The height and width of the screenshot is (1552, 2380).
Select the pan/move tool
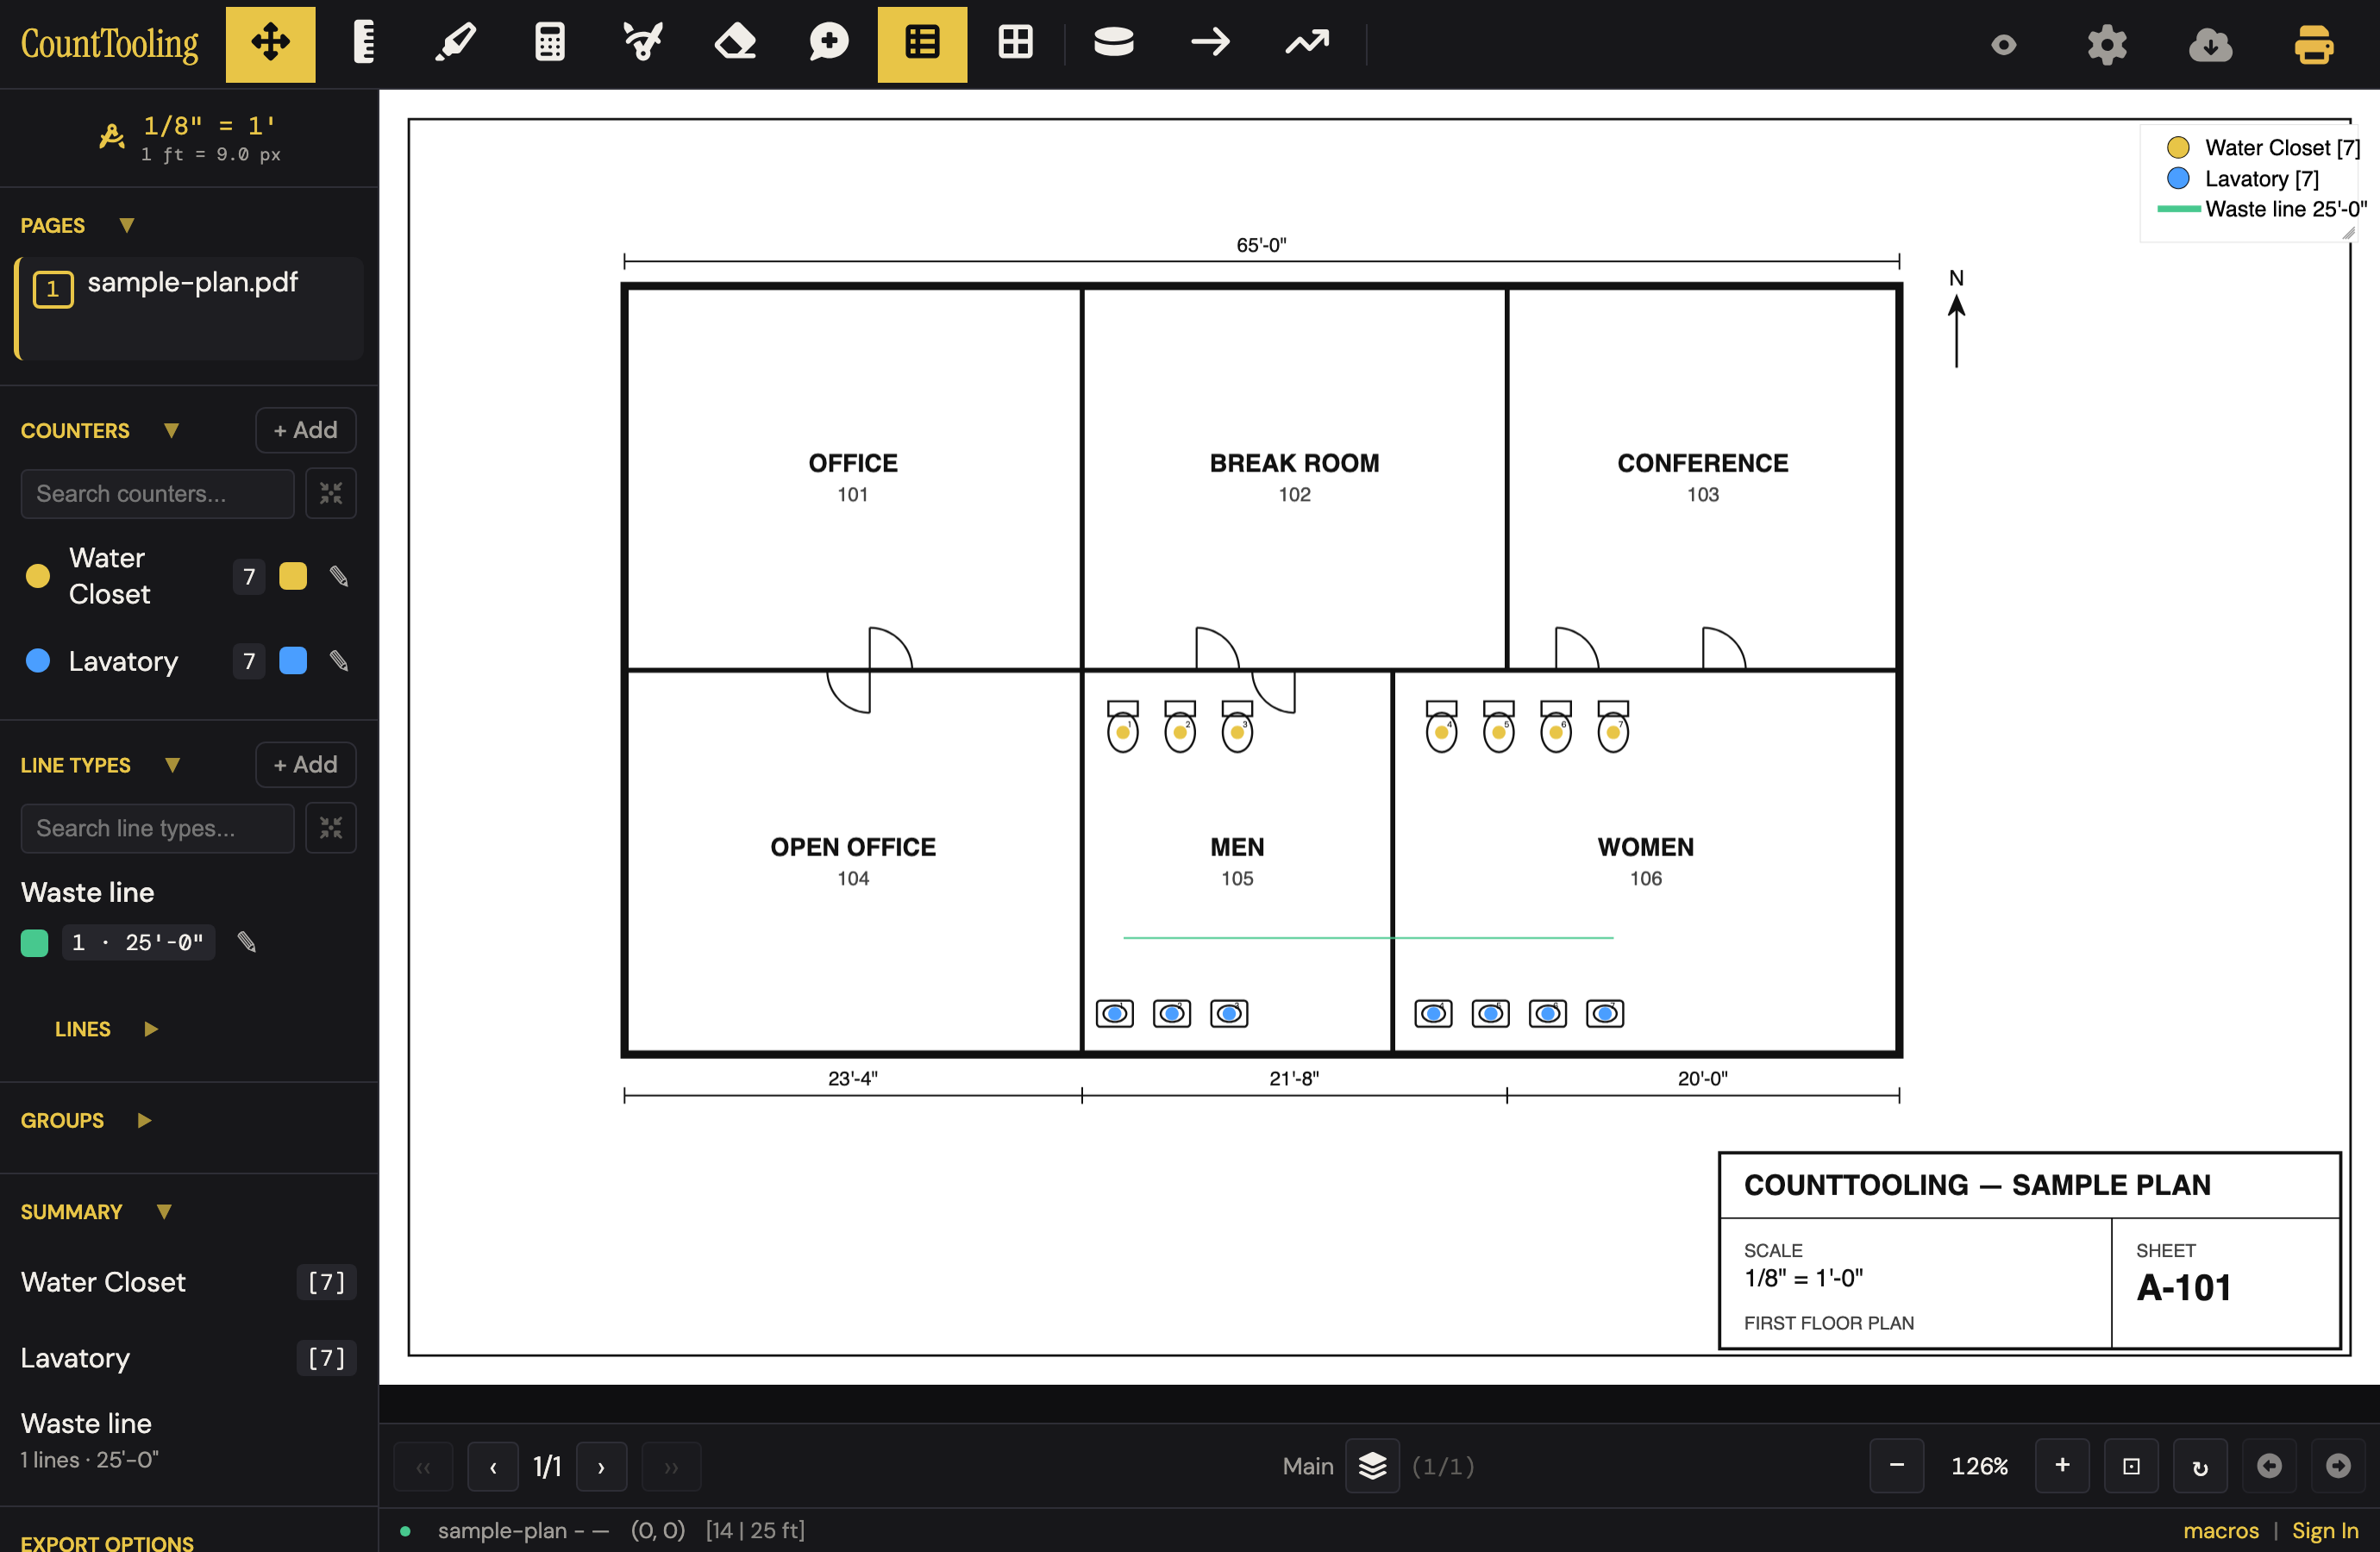[270, 44]
